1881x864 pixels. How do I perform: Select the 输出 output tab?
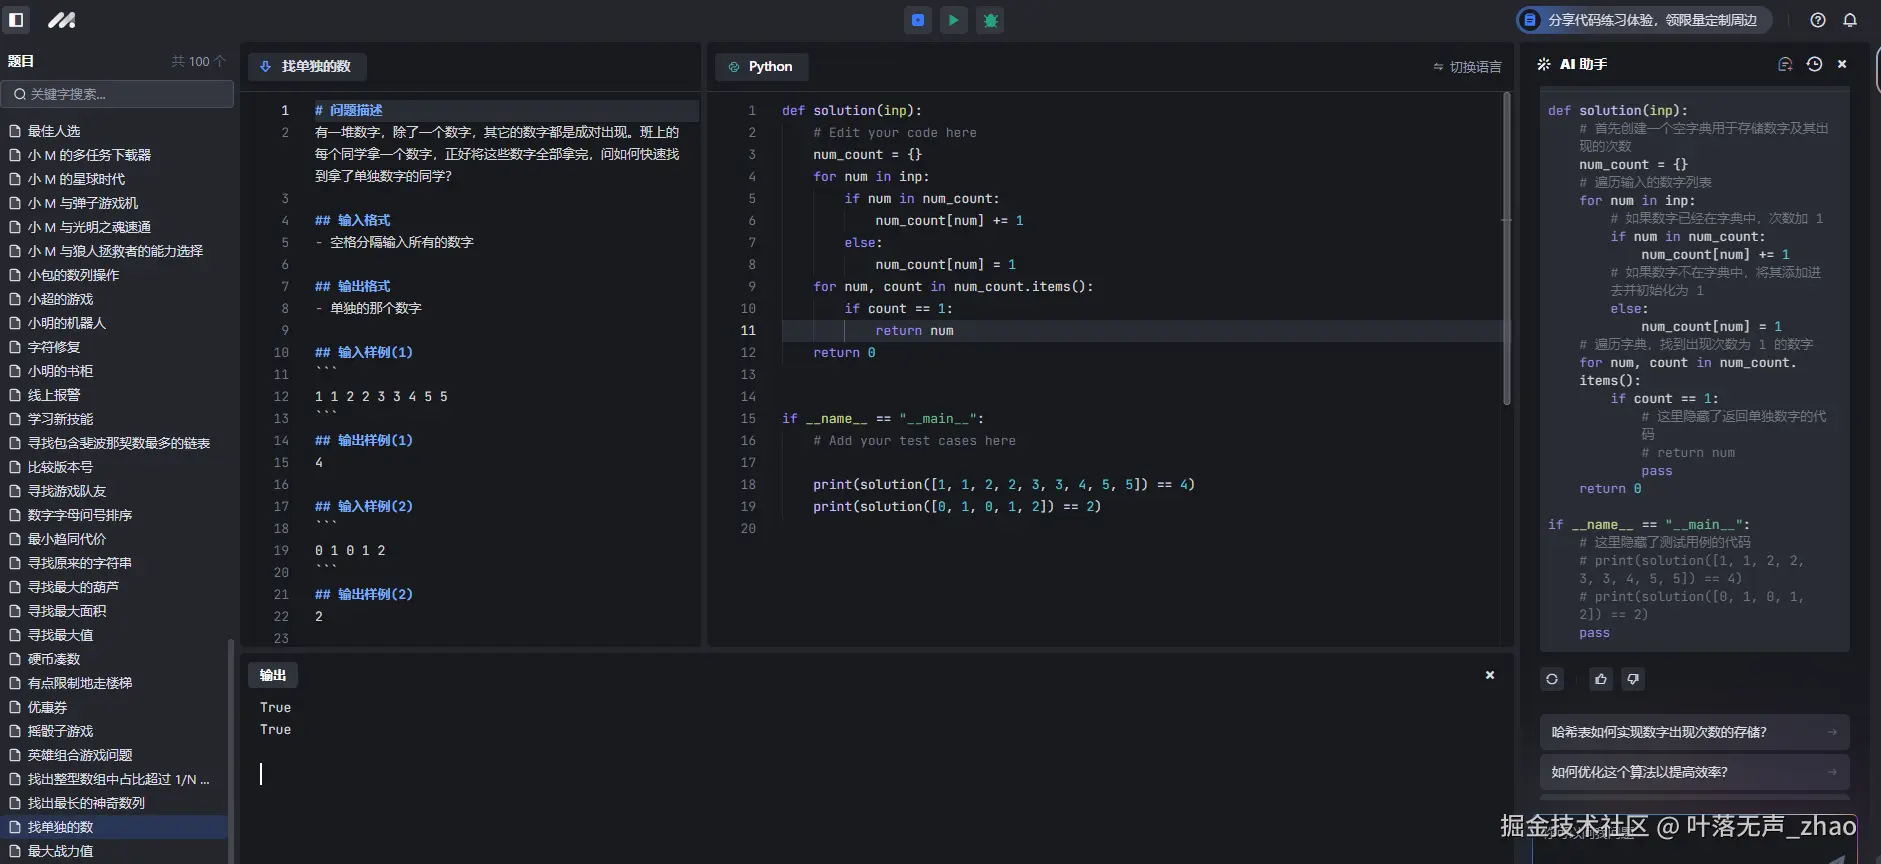pos(273,675)
